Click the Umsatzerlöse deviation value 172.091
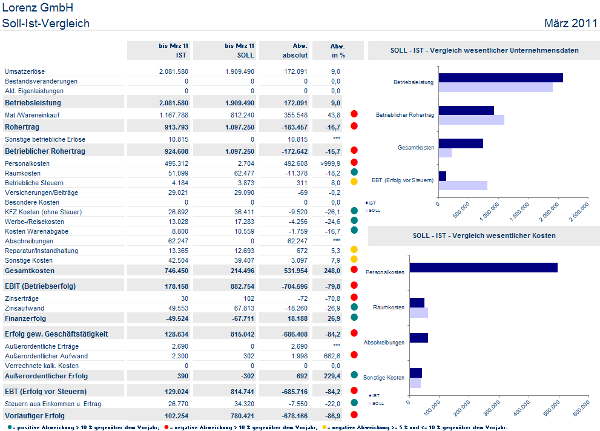 coord(295,72)
